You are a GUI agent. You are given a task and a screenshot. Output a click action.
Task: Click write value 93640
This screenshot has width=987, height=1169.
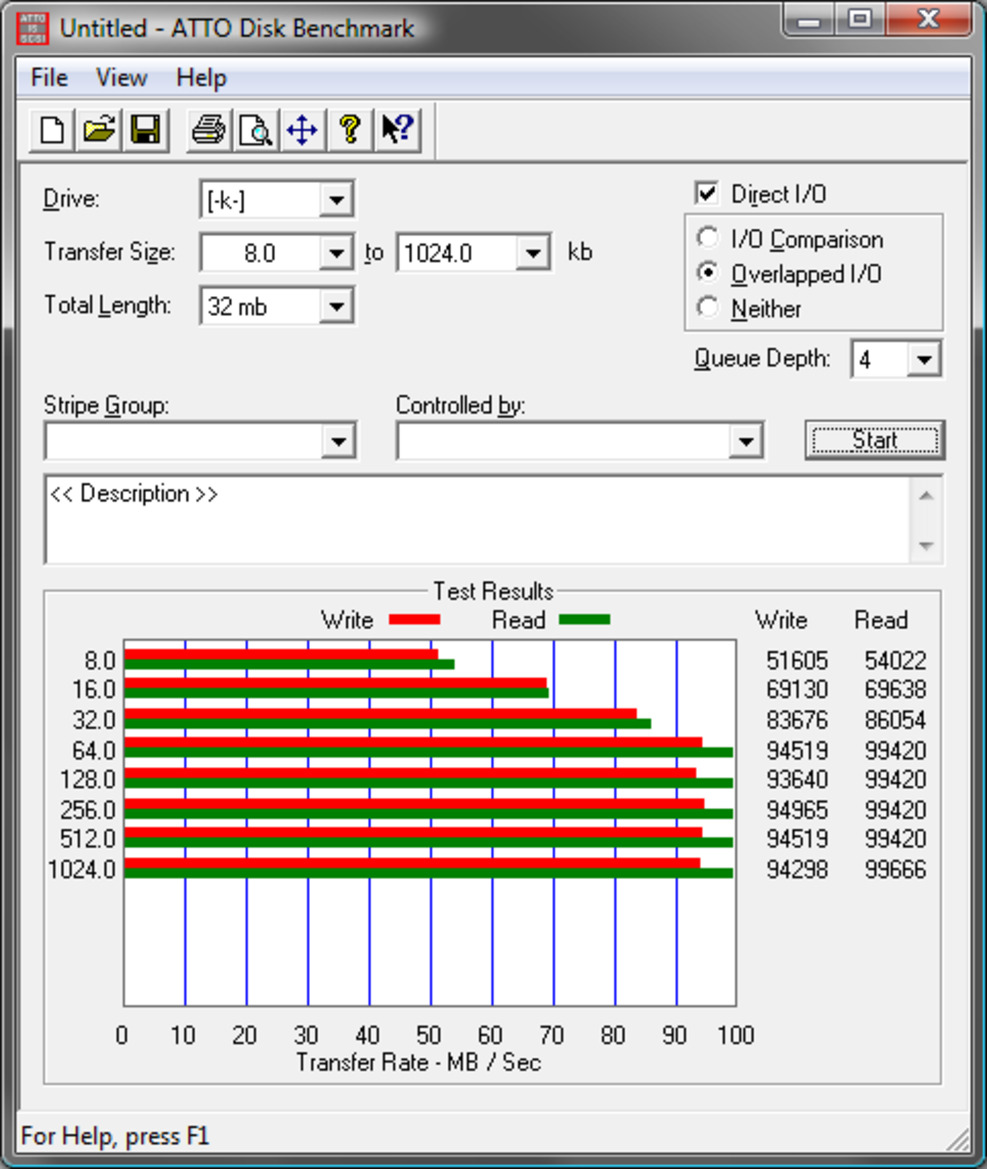click(x=797, y=780)
